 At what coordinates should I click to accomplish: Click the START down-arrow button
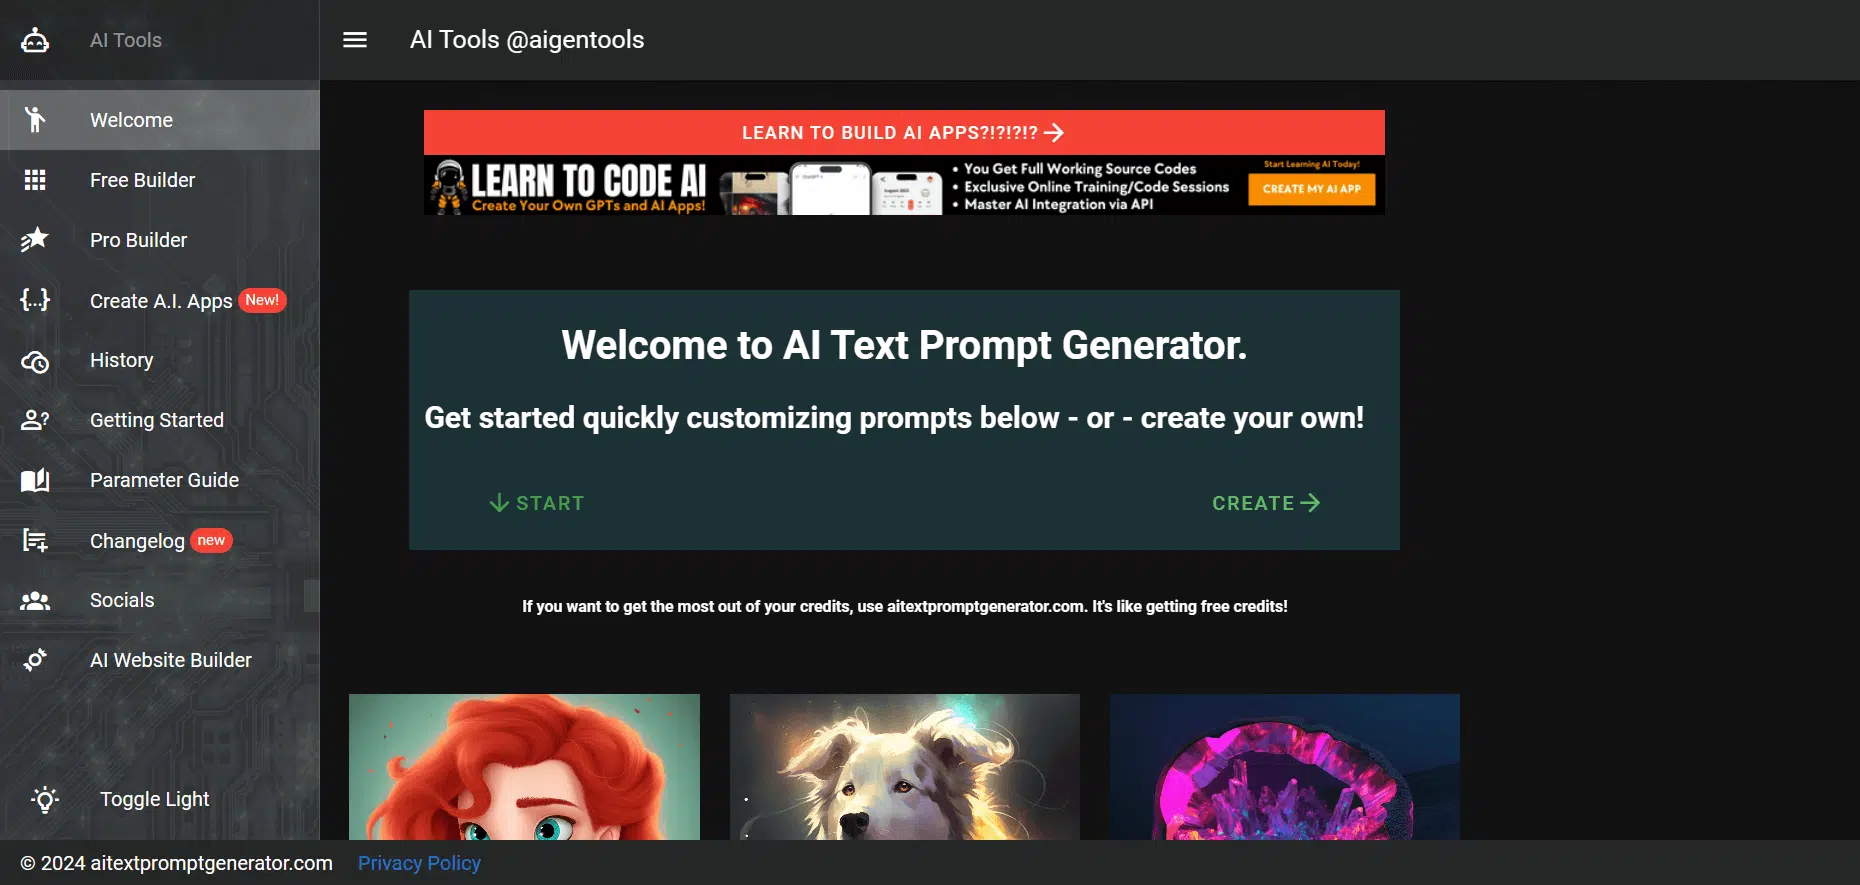(537, 503)
